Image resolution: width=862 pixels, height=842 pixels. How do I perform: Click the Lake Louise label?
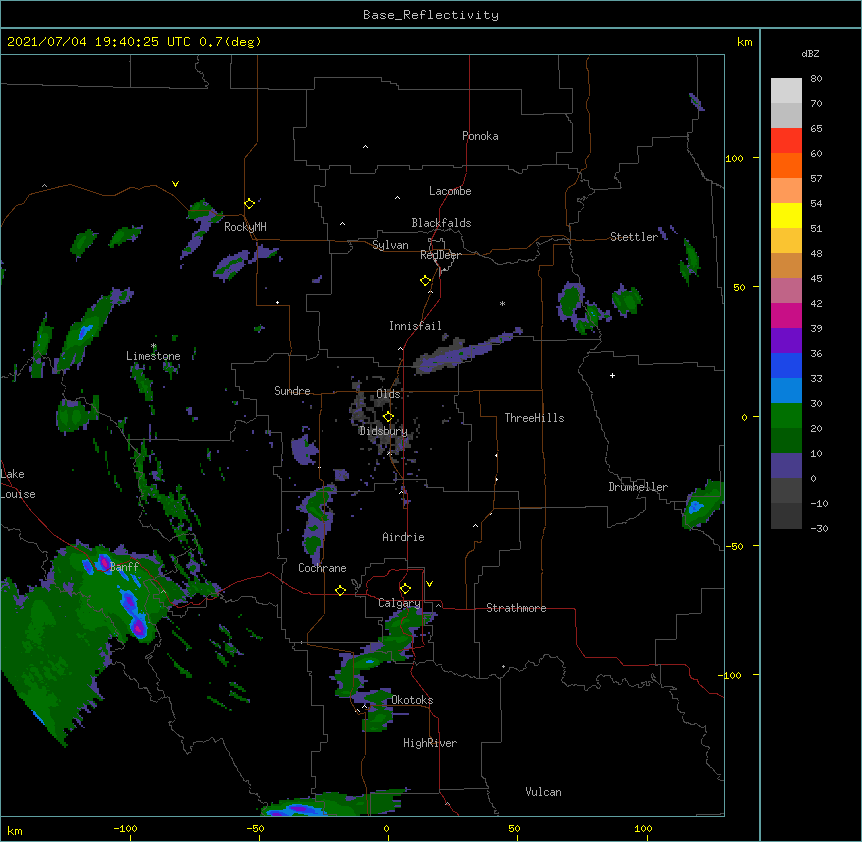click(18, 484)
